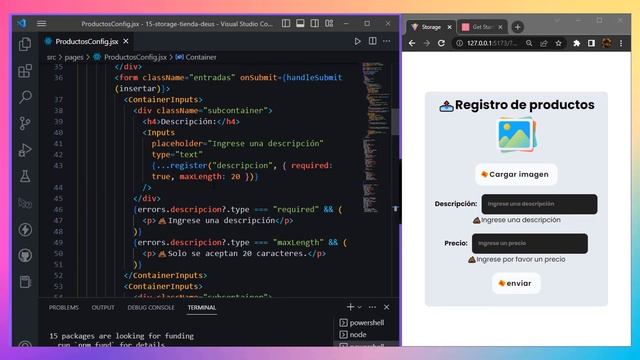Viewport: 640px width, 360px height.
Task: Click the product image placeholder
Action: (516, 135)
